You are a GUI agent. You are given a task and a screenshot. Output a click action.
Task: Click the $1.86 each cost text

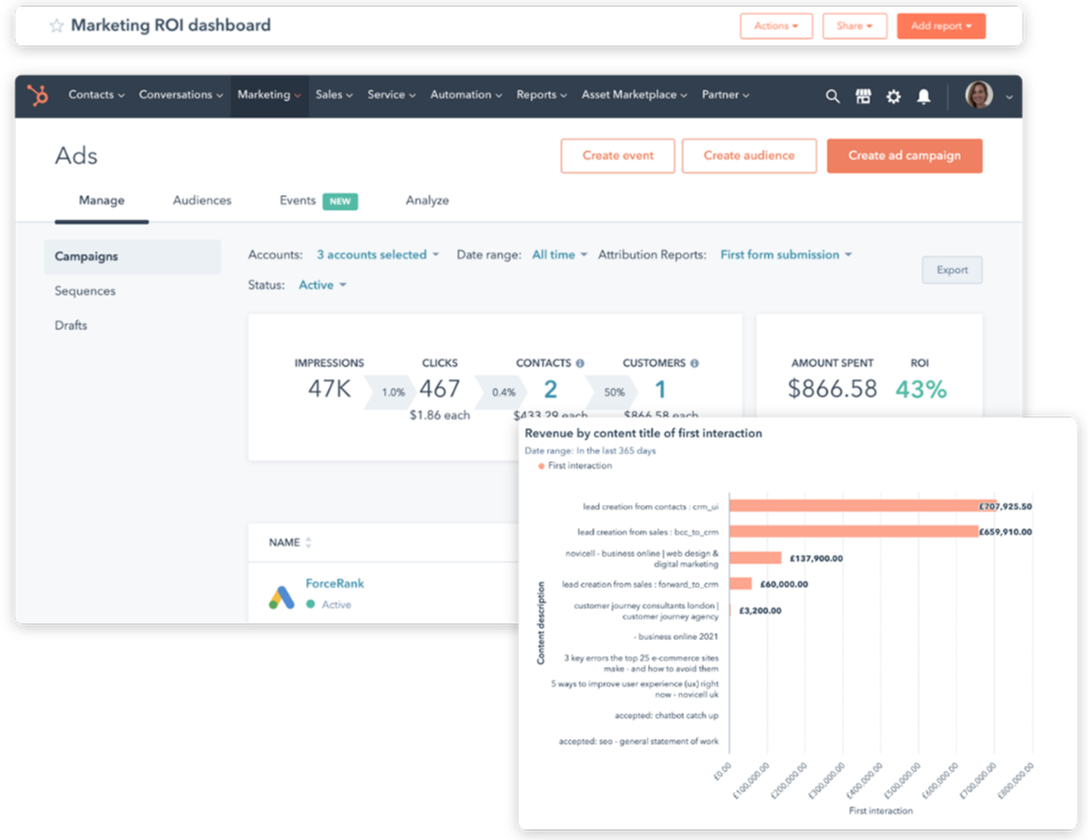440,415
